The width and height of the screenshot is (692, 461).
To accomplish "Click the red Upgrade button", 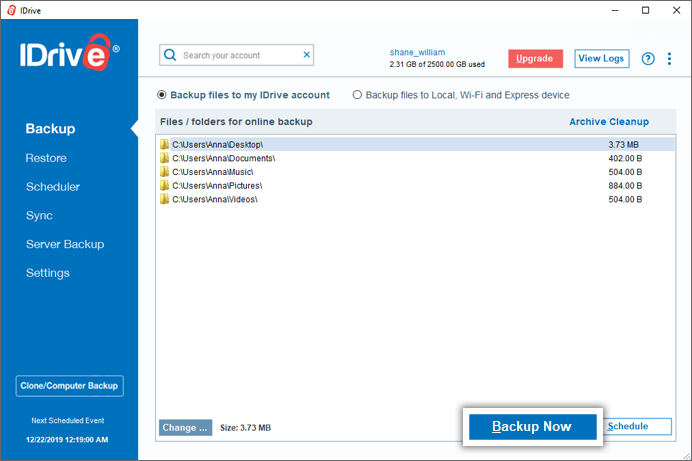I will (535, 58).
